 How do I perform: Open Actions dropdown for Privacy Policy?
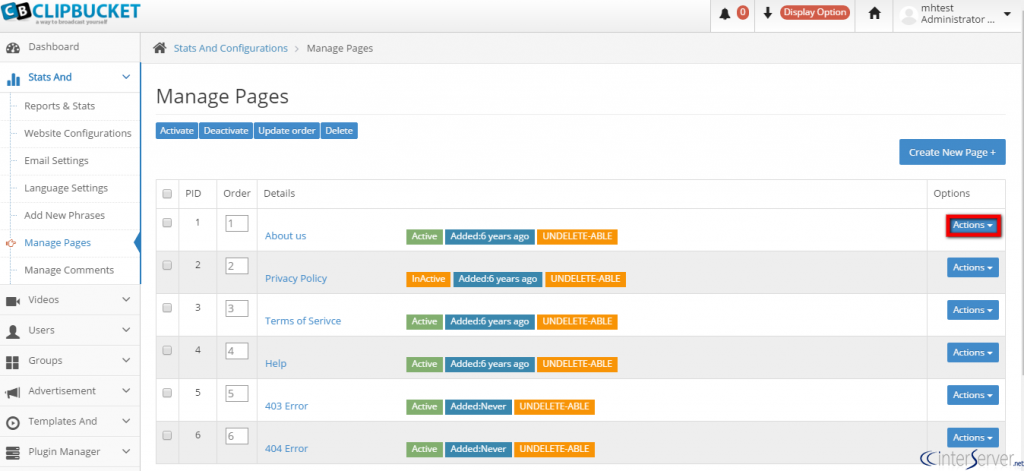click(x=973, y=268)
